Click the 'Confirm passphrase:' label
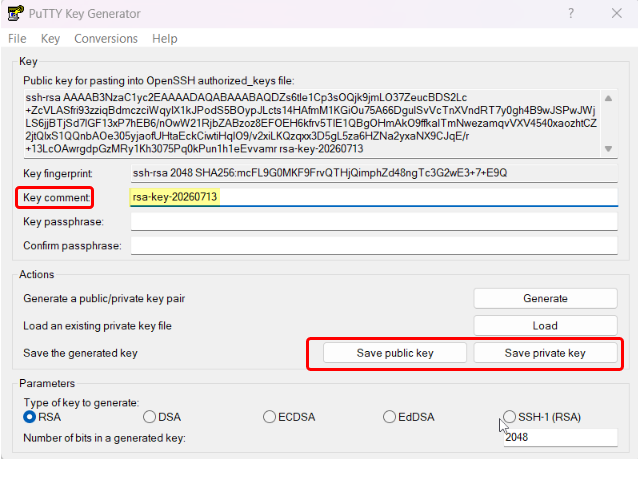The image size is (638, 477). click(72, 246)
